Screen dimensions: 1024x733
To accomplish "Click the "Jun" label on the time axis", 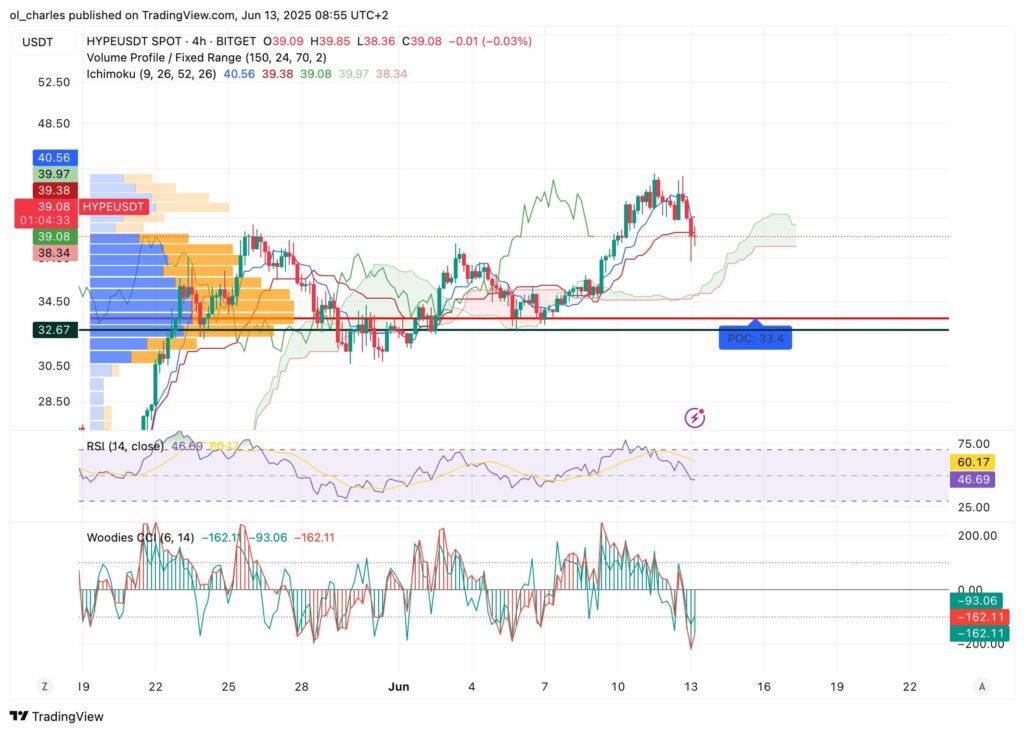I will (x=400, y=687).
